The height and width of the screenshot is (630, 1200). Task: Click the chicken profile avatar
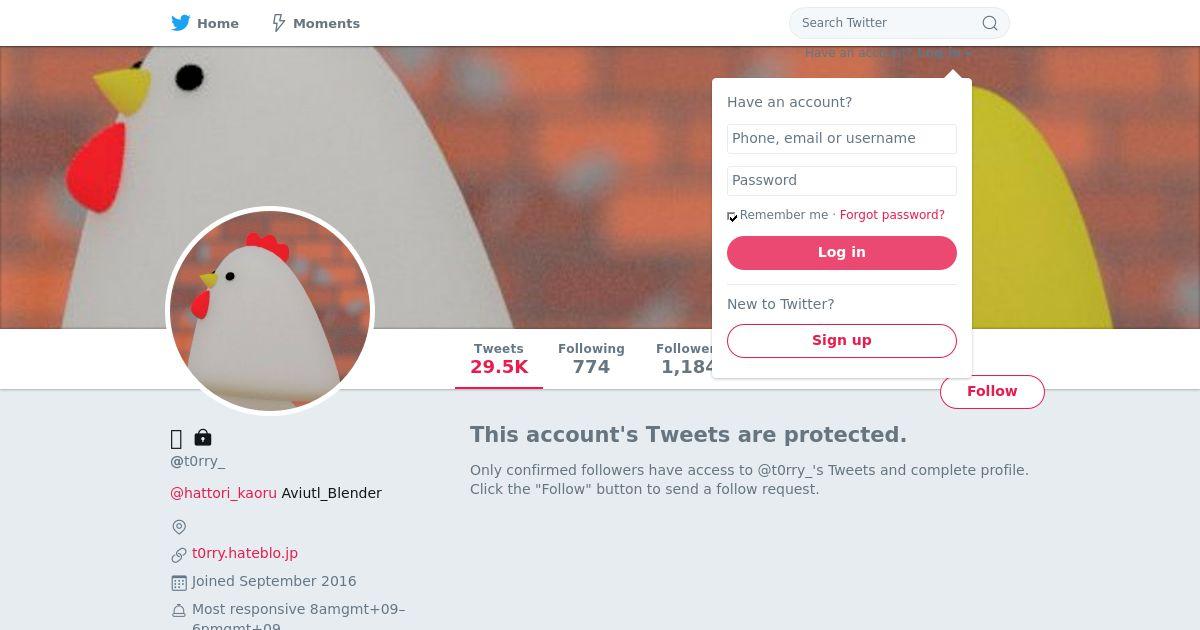(x=270, y=311)
